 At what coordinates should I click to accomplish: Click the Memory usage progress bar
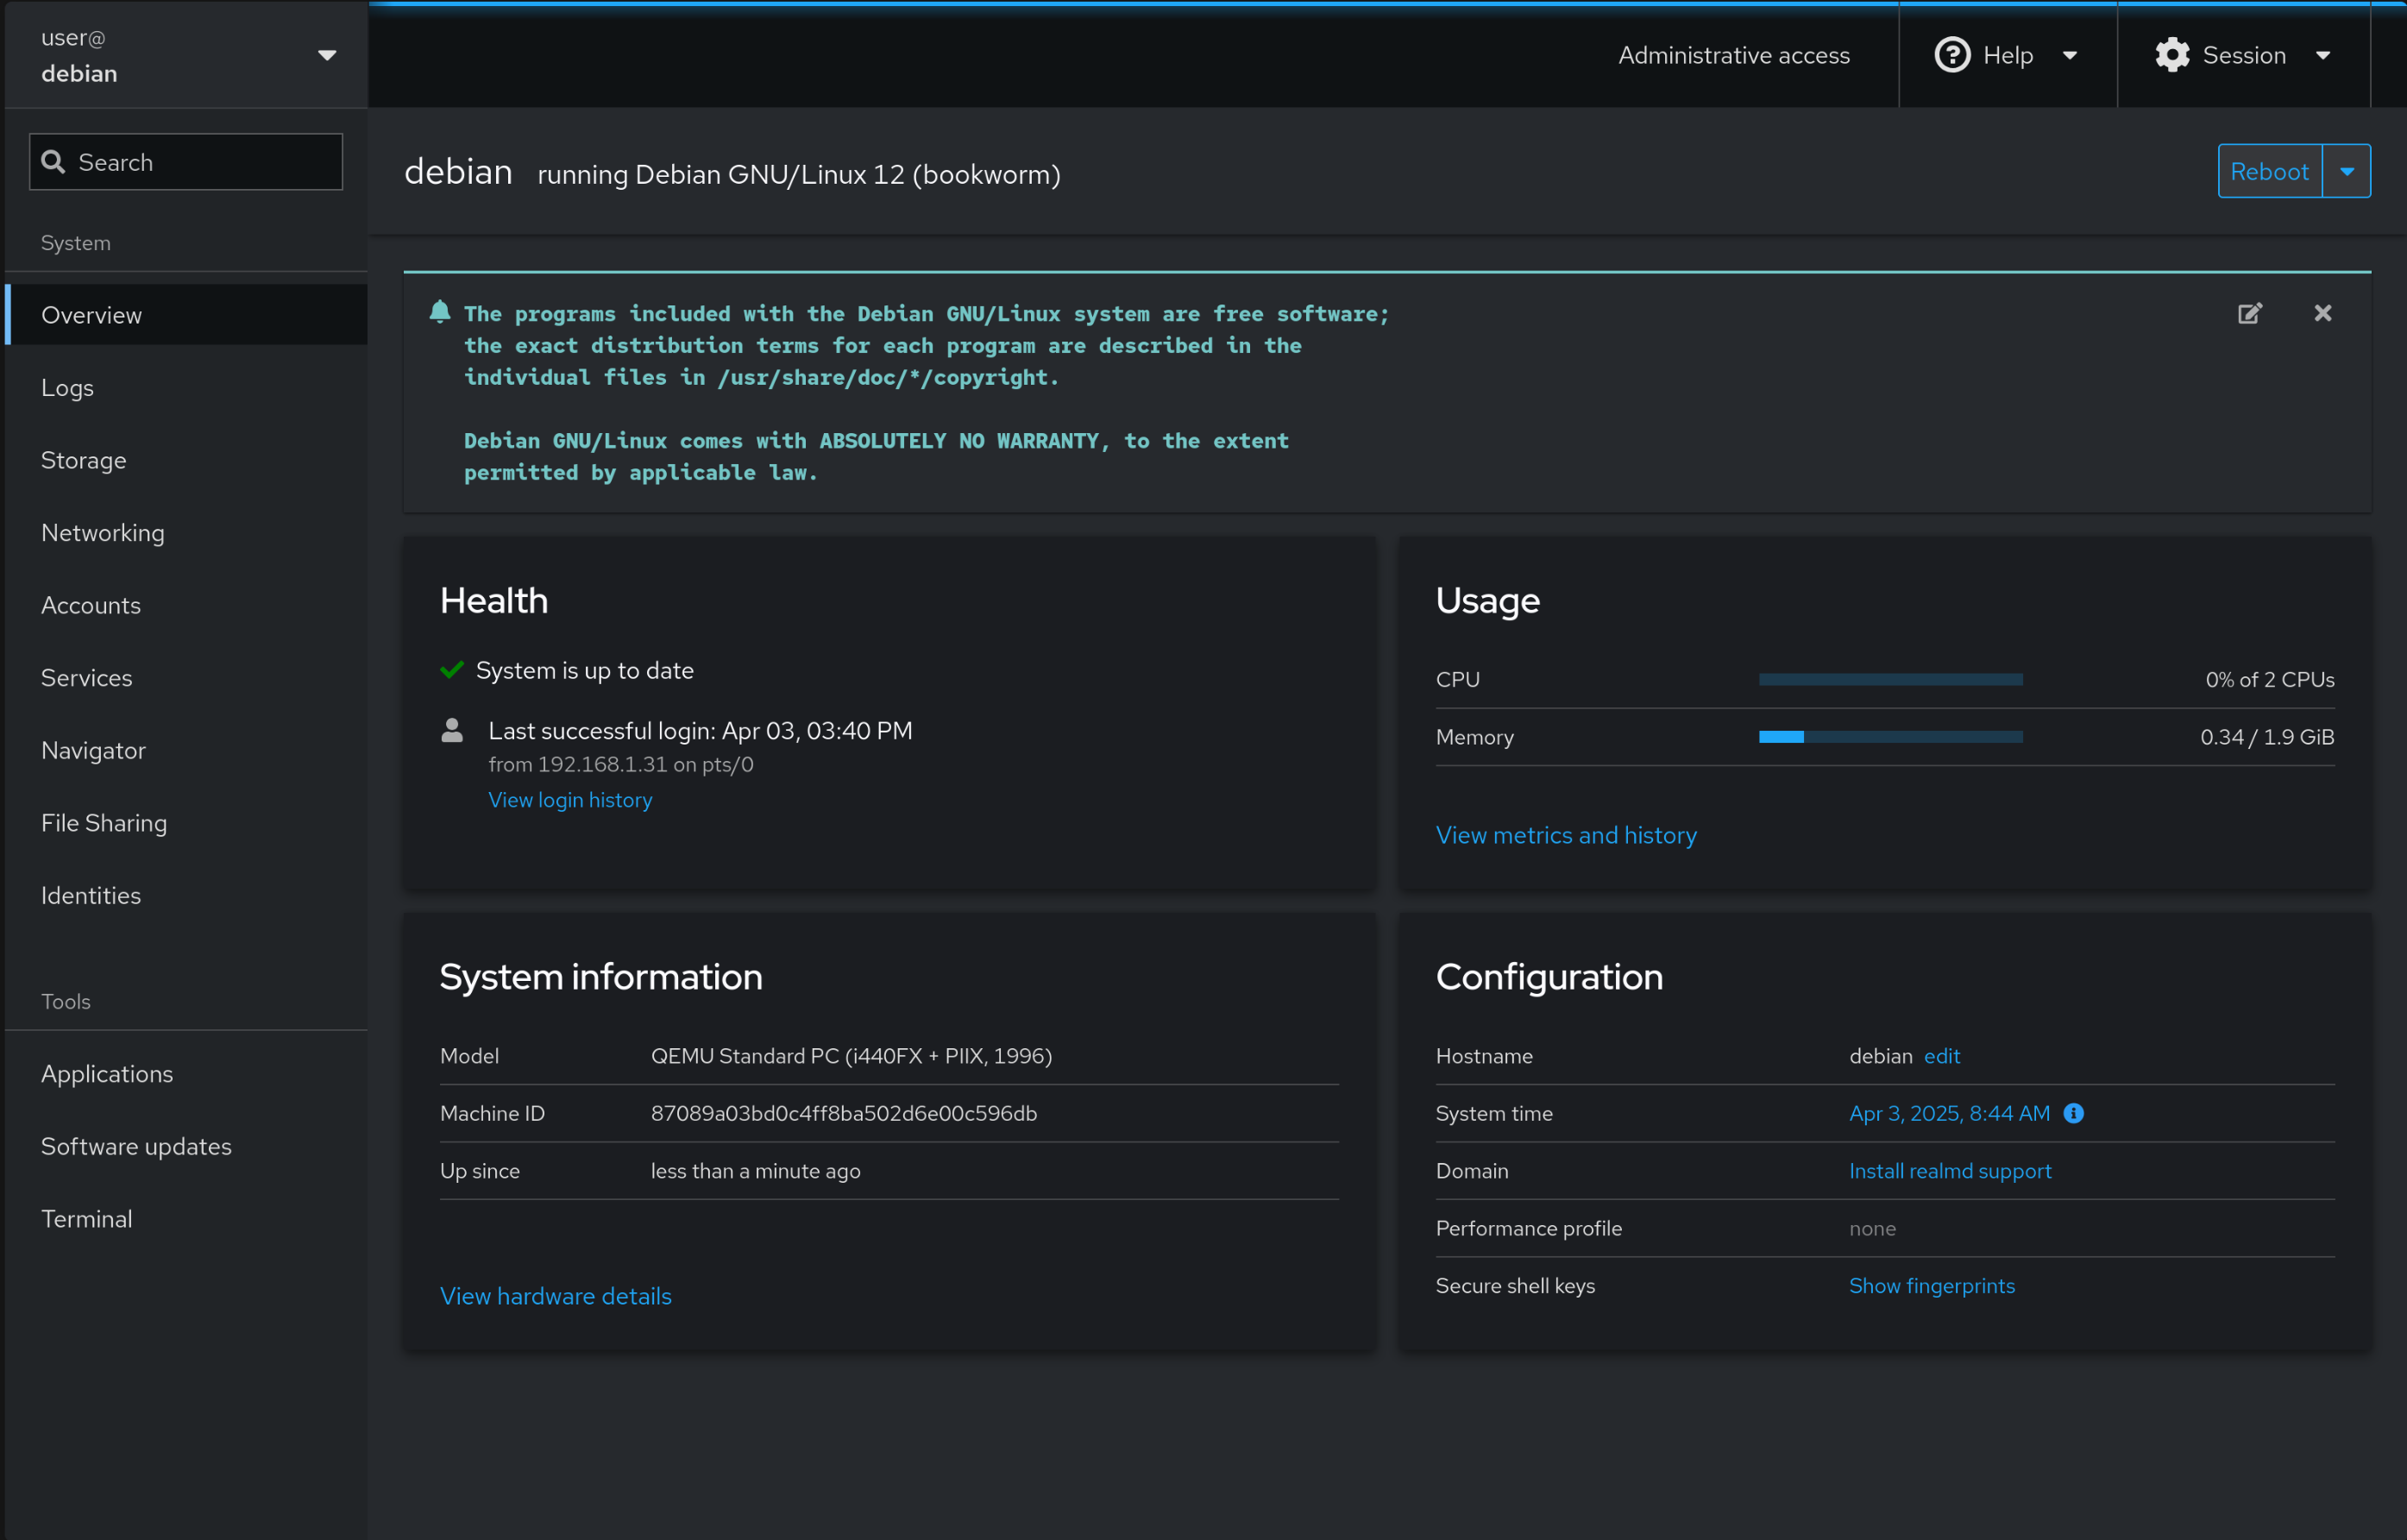pyautogui.click(x=1890, y=737)
